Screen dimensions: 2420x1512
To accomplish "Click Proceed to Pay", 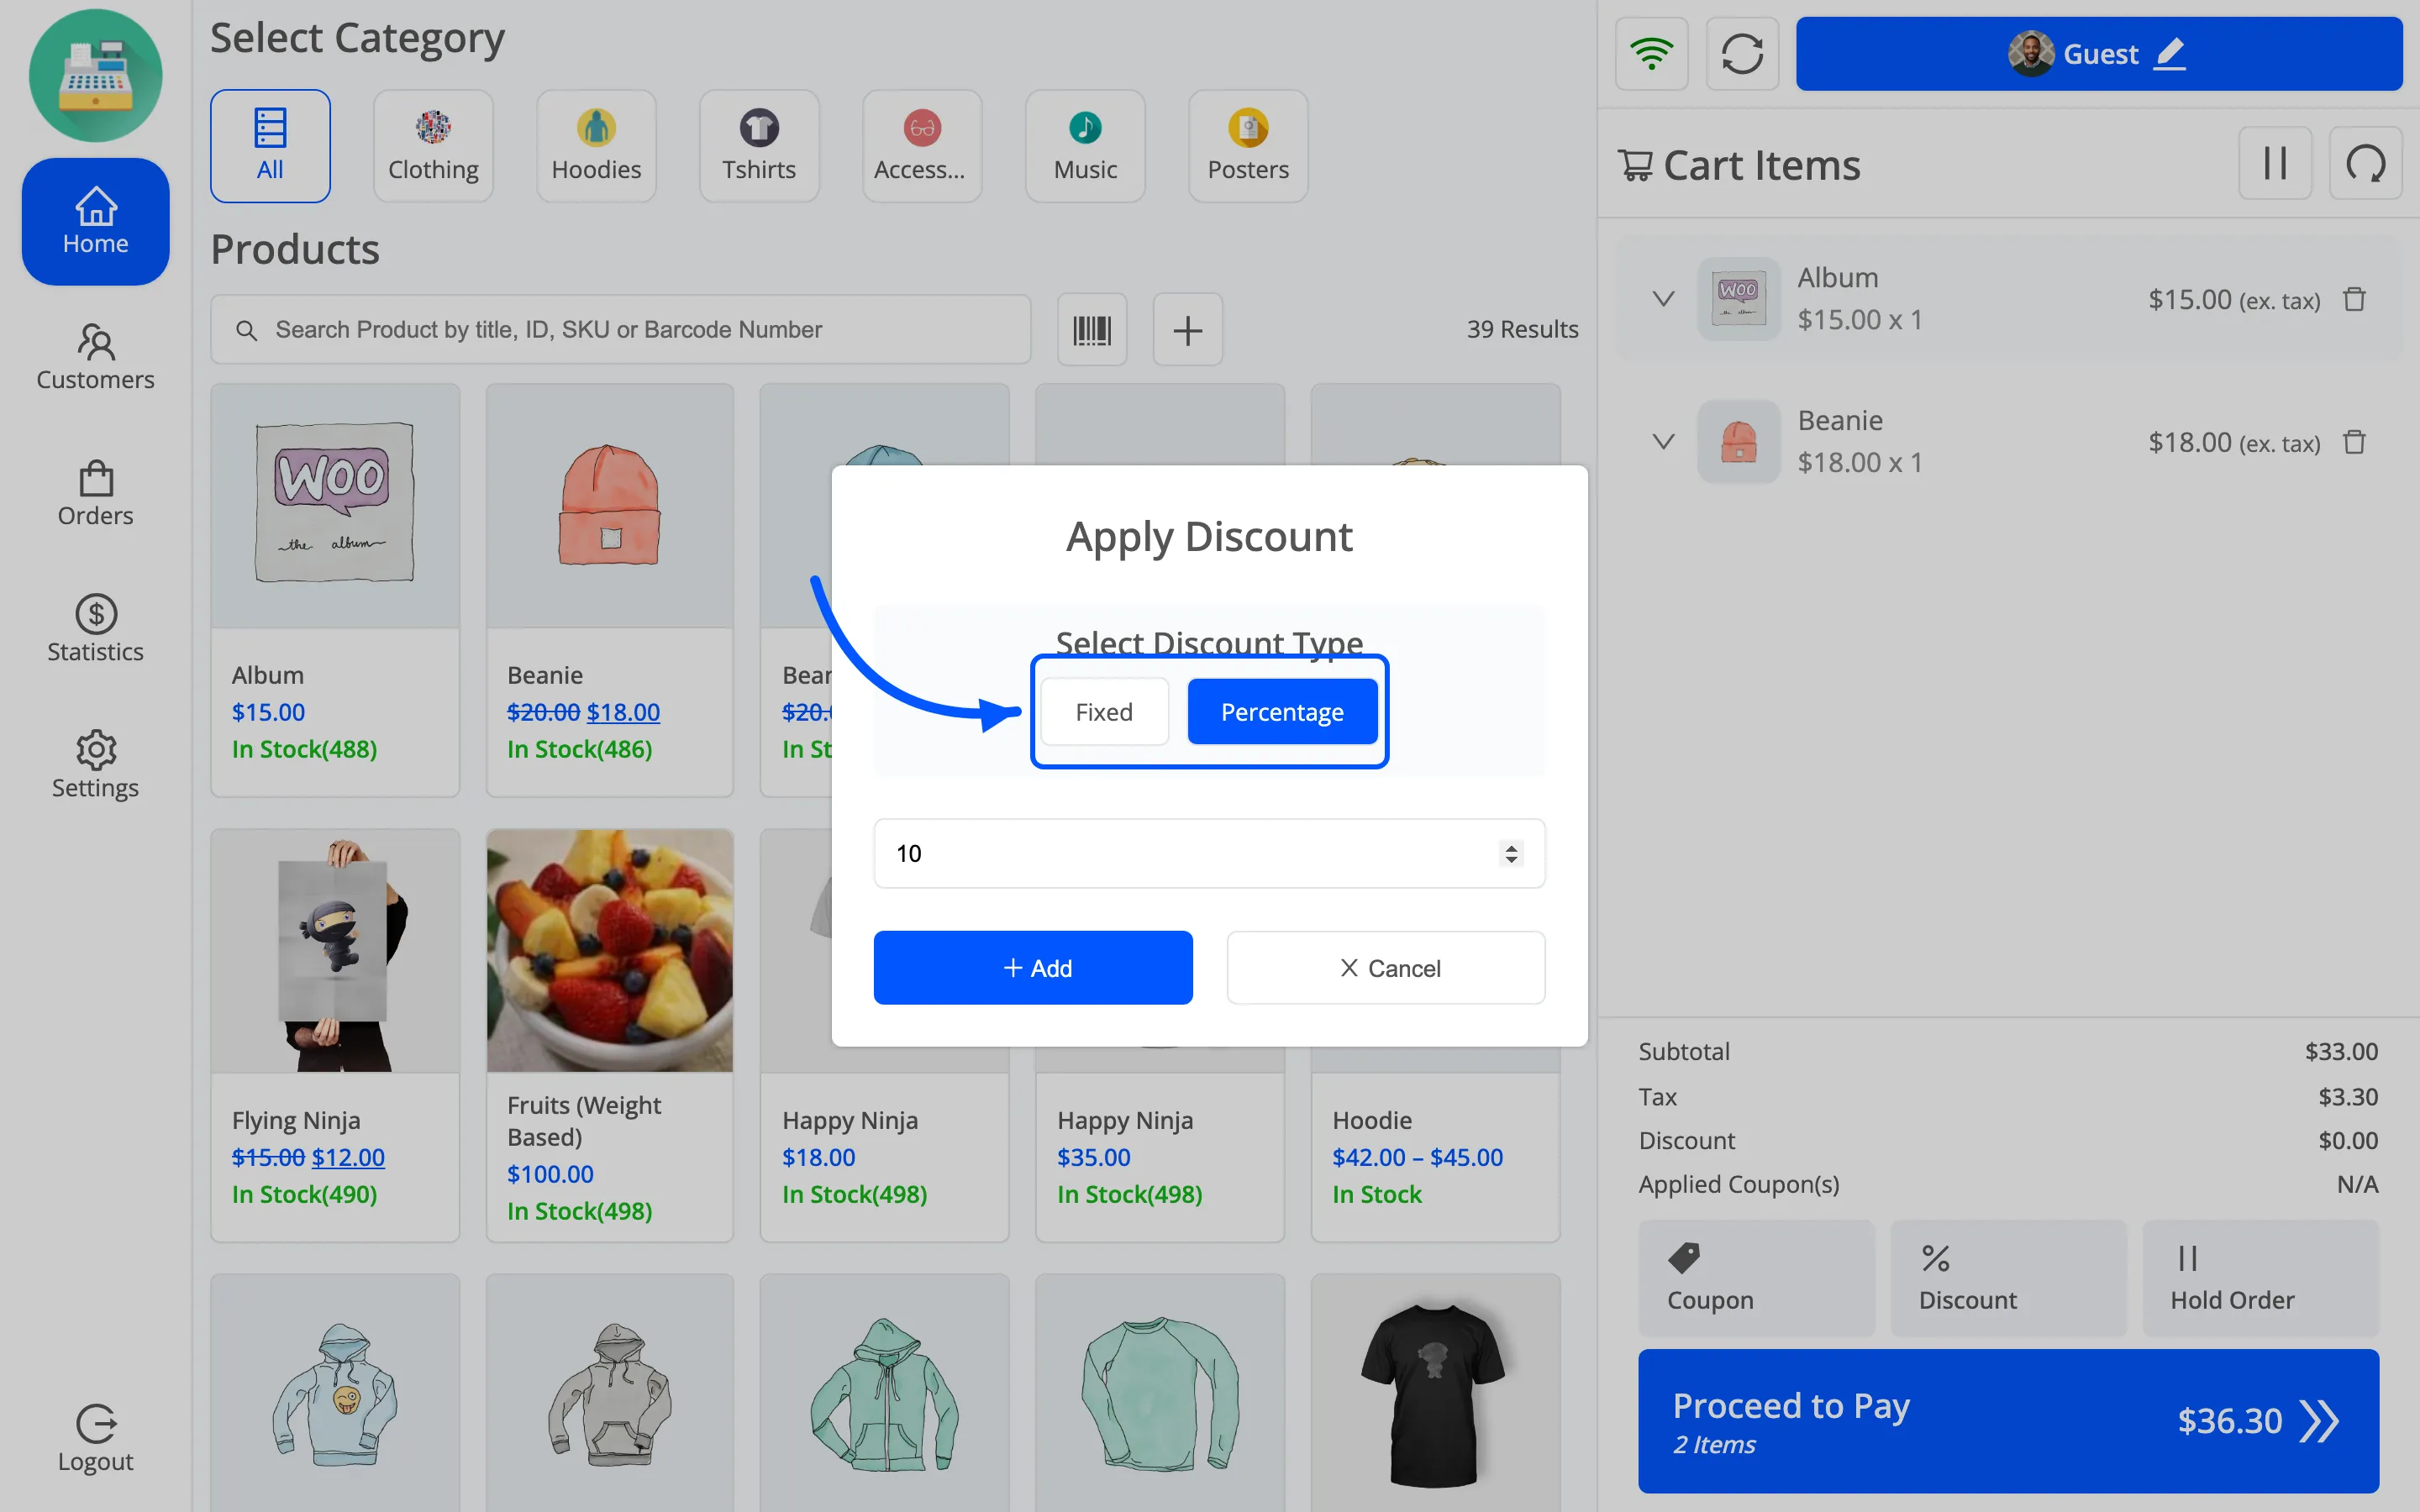I will (x=2008, y=1421).
